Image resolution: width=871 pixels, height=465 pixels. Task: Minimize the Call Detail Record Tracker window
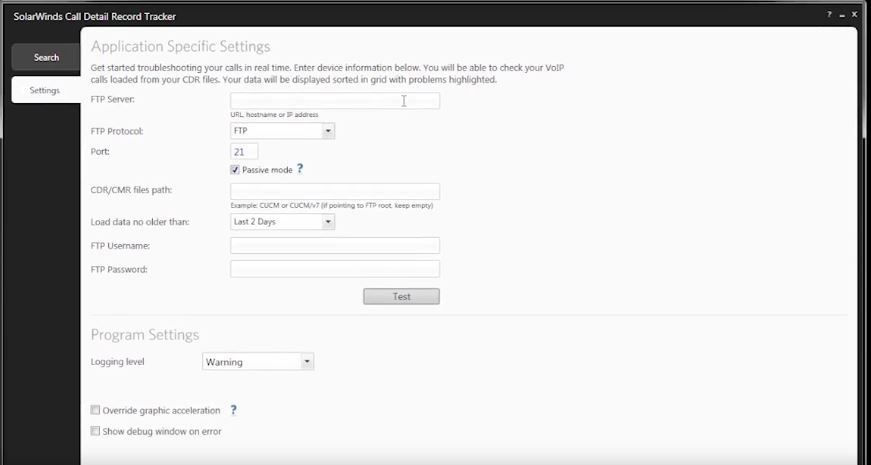tap(843, 16)
